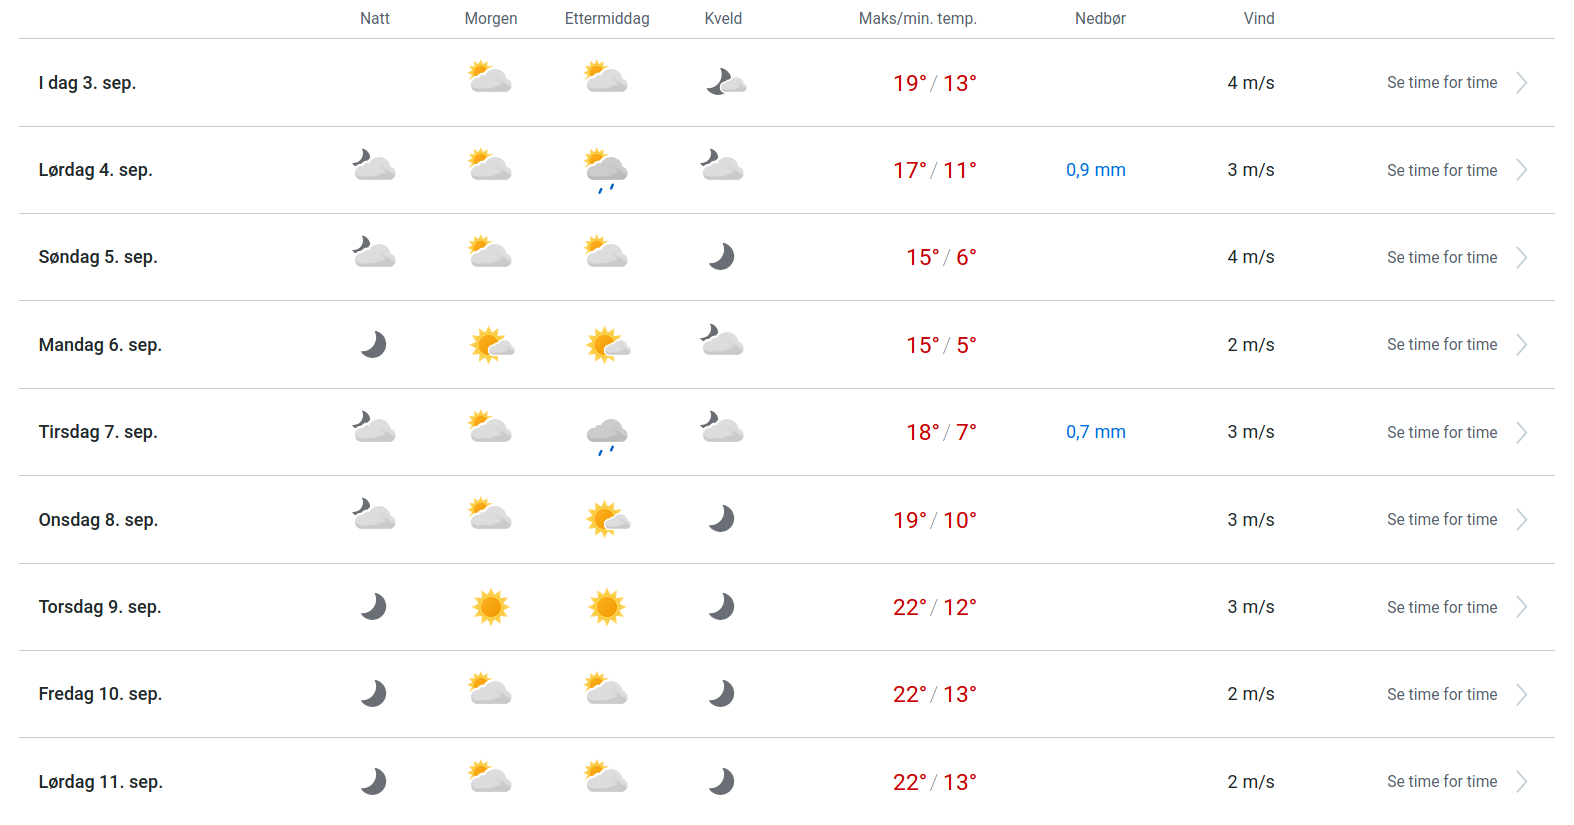1574x825 pixels.
Task: Click the evening moon-cloud icon for today
Action: [x=725, y=82]
